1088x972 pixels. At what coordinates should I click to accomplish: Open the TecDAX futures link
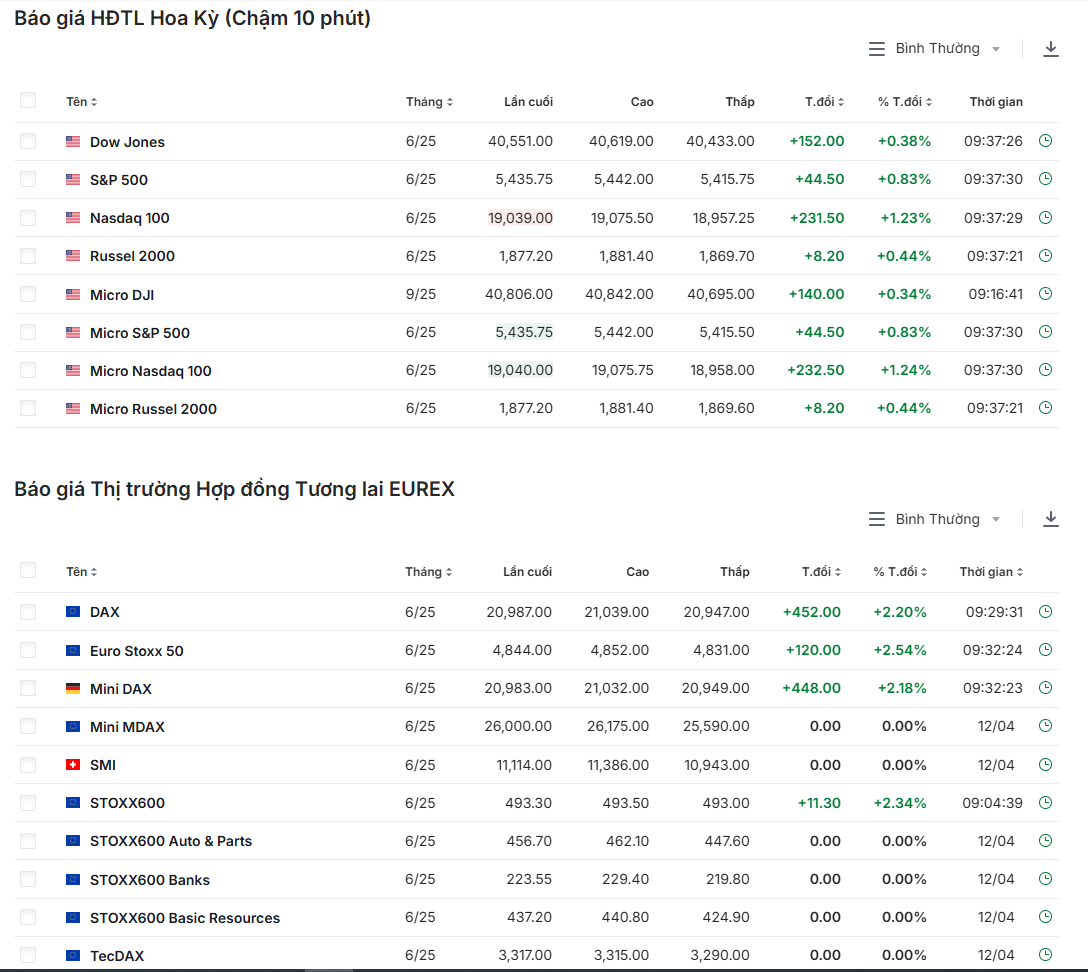(x=117, y=956)
